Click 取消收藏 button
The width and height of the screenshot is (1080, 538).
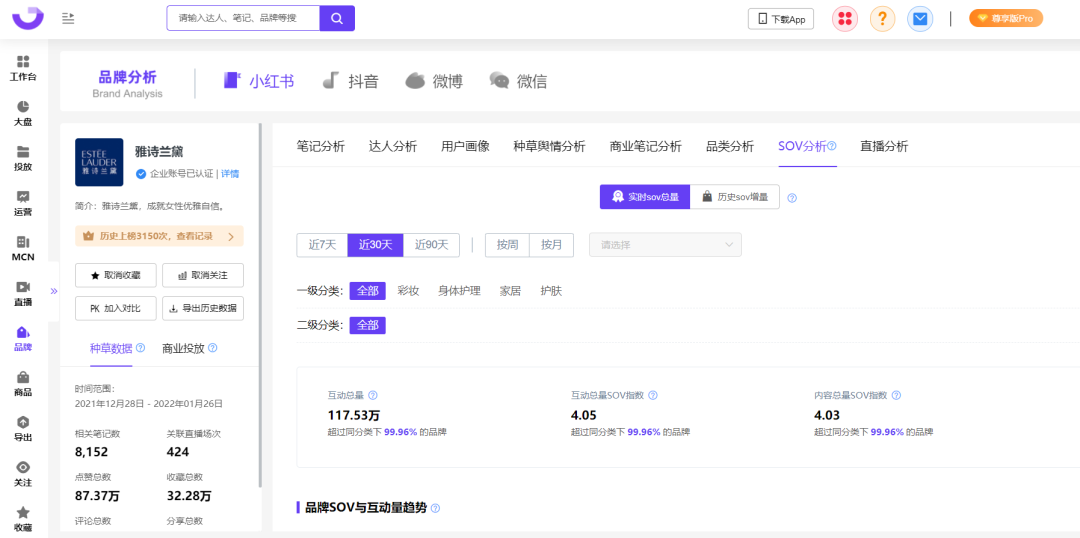tap(116, 276)
